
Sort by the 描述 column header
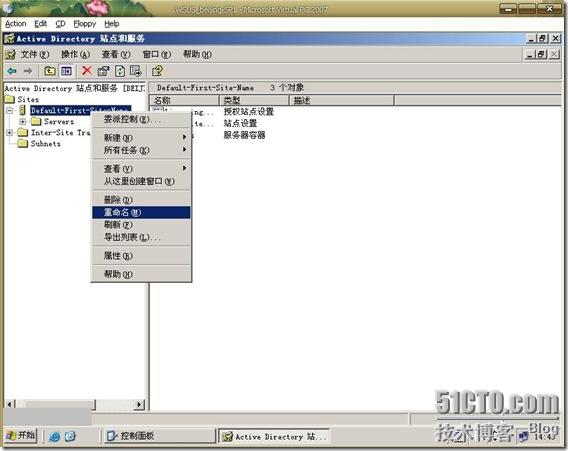[x=342, y=100]
